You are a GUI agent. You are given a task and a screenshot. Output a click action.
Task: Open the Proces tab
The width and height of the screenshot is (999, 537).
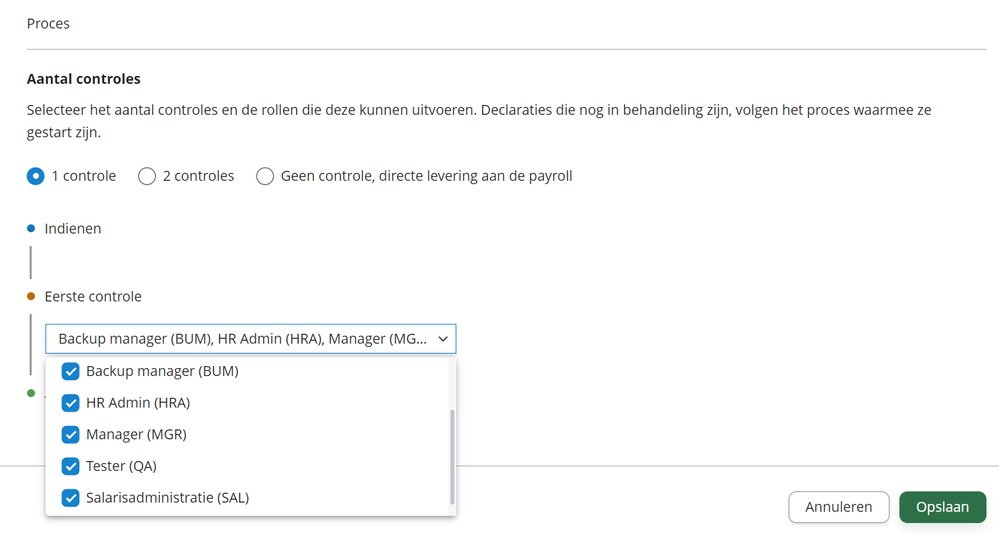pos(48,23)
